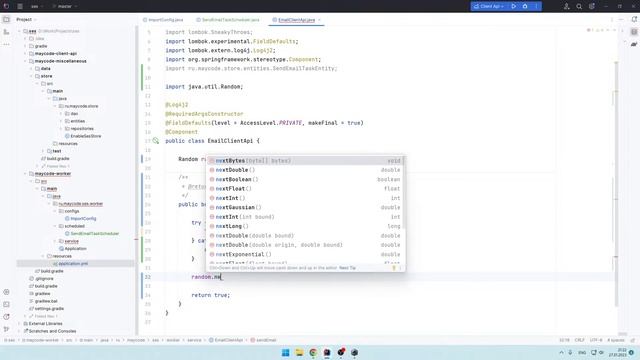
Task: Close the EmailClientApi.java tab
Action: [x=320, y=20]
